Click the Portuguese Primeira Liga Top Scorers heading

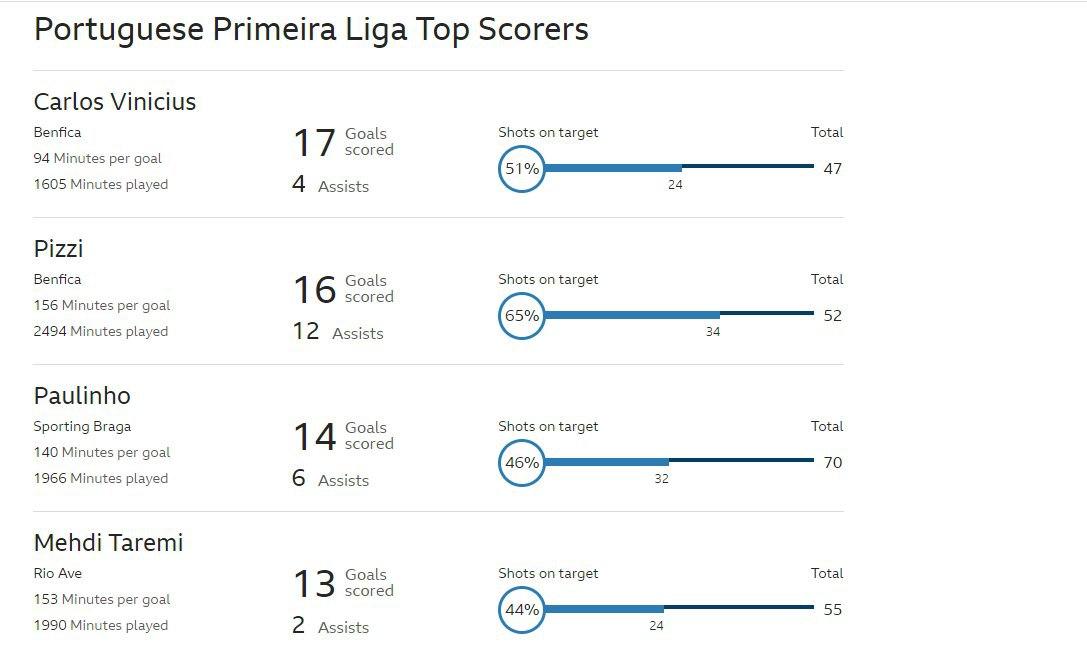point(311,30)
